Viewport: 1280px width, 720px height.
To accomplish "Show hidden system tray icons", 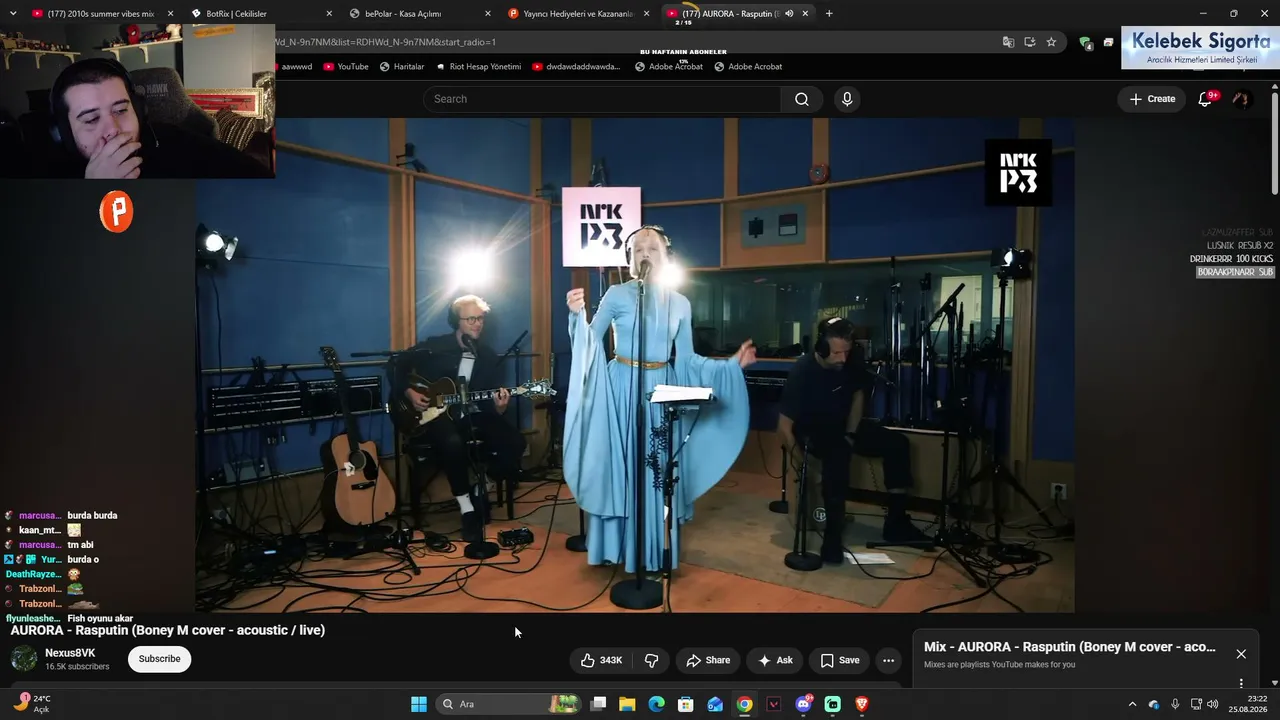I will (1132, 704).
